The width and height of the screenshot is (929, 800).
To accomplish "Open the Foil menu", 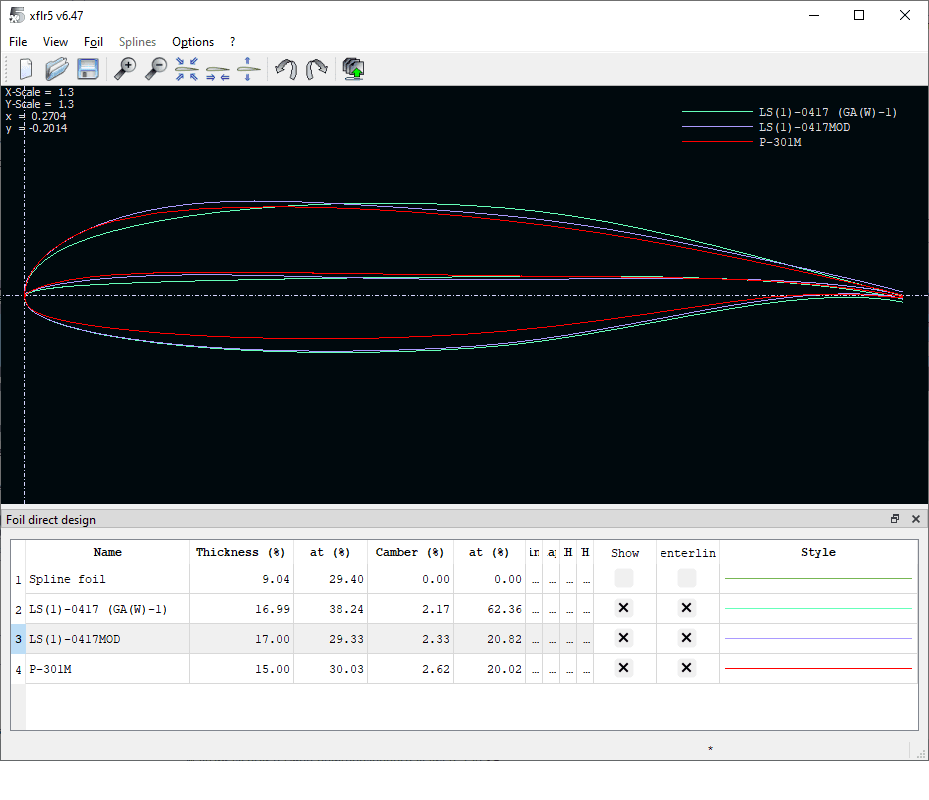I will (x=93, y=42).
